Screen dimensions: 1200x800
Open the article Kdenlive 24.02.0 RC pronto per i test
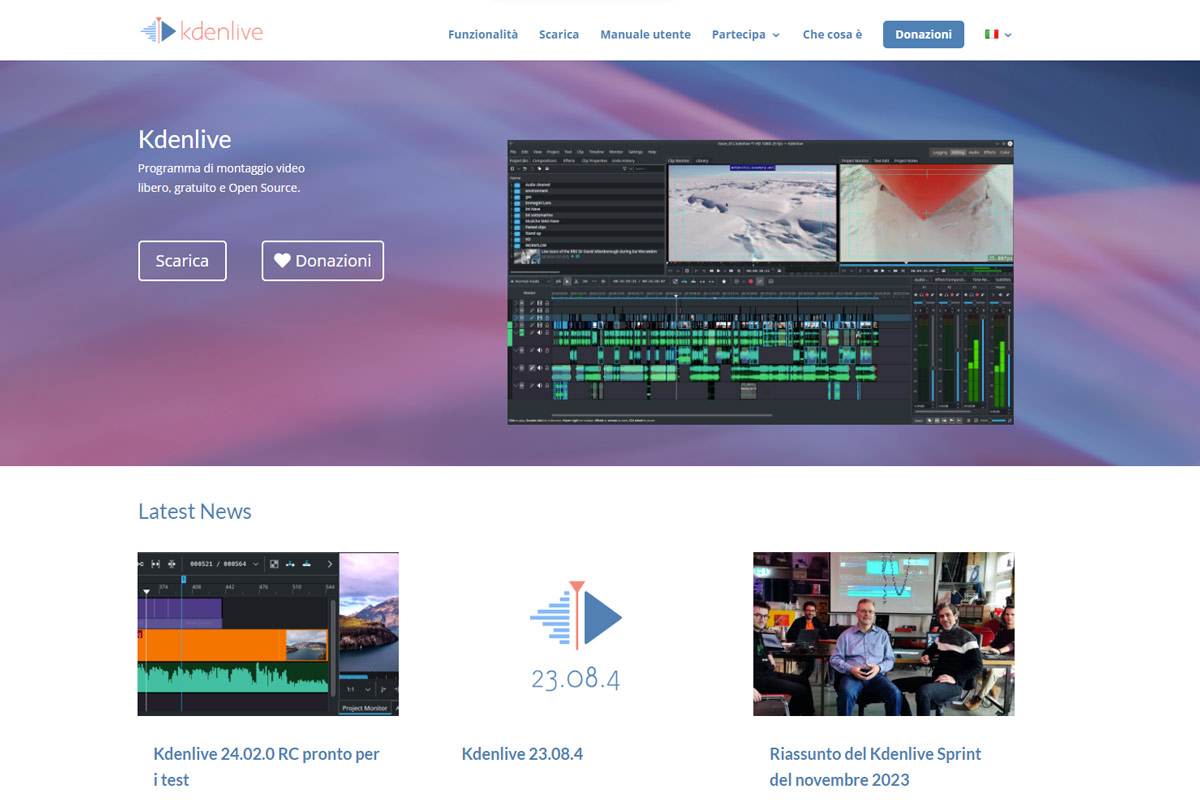[266, 767]
